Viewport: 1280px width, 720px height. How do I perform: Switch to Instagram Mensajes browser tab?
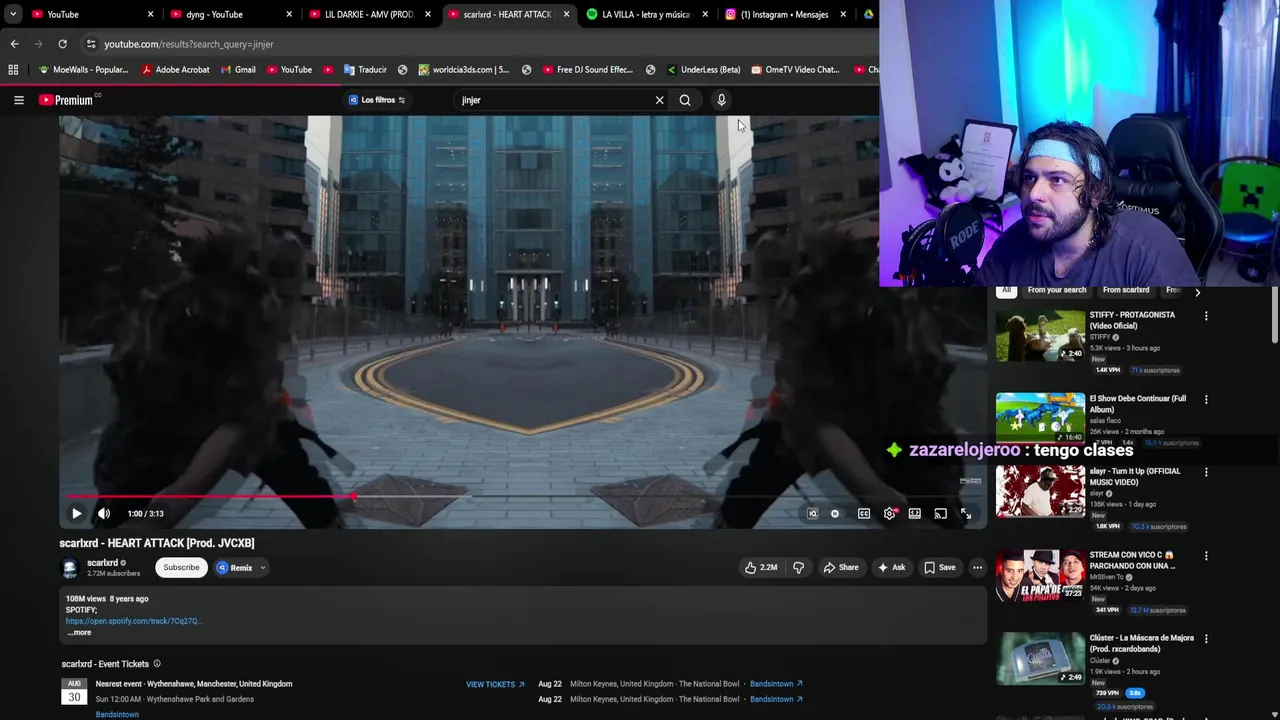(784, 15)
